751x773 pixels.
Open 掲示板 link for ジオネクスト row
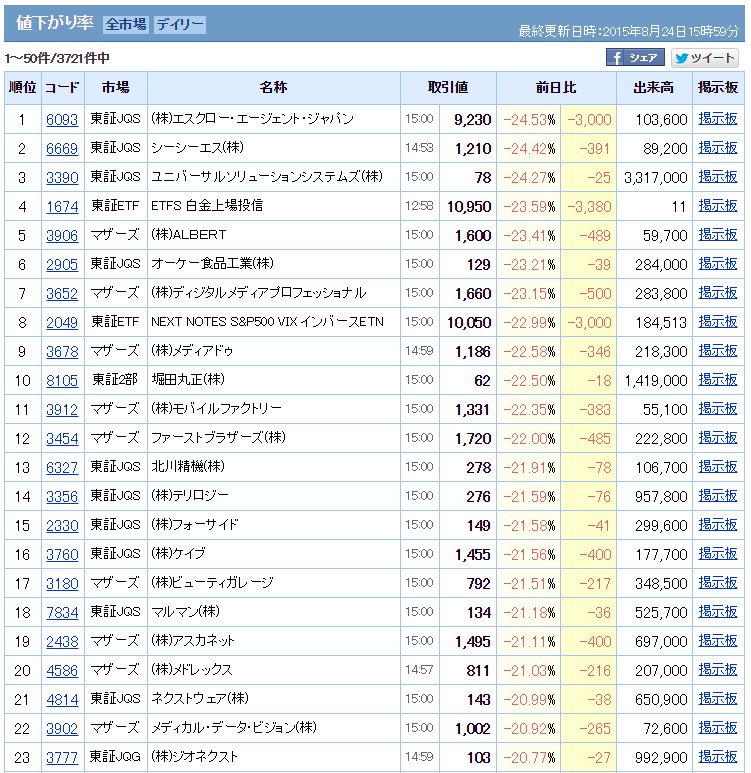click(717, 757)
